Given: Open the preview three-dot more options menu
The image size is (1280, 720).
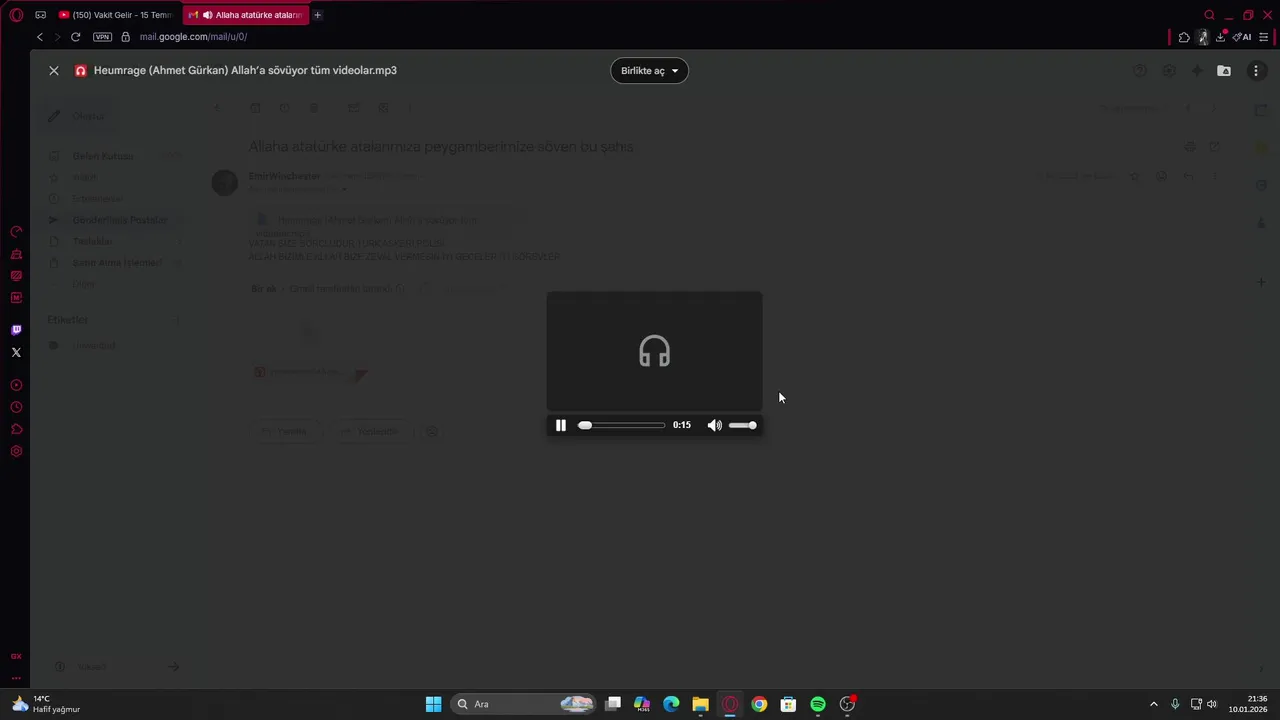Looking at the screenshot, I should click(1256, 71).
